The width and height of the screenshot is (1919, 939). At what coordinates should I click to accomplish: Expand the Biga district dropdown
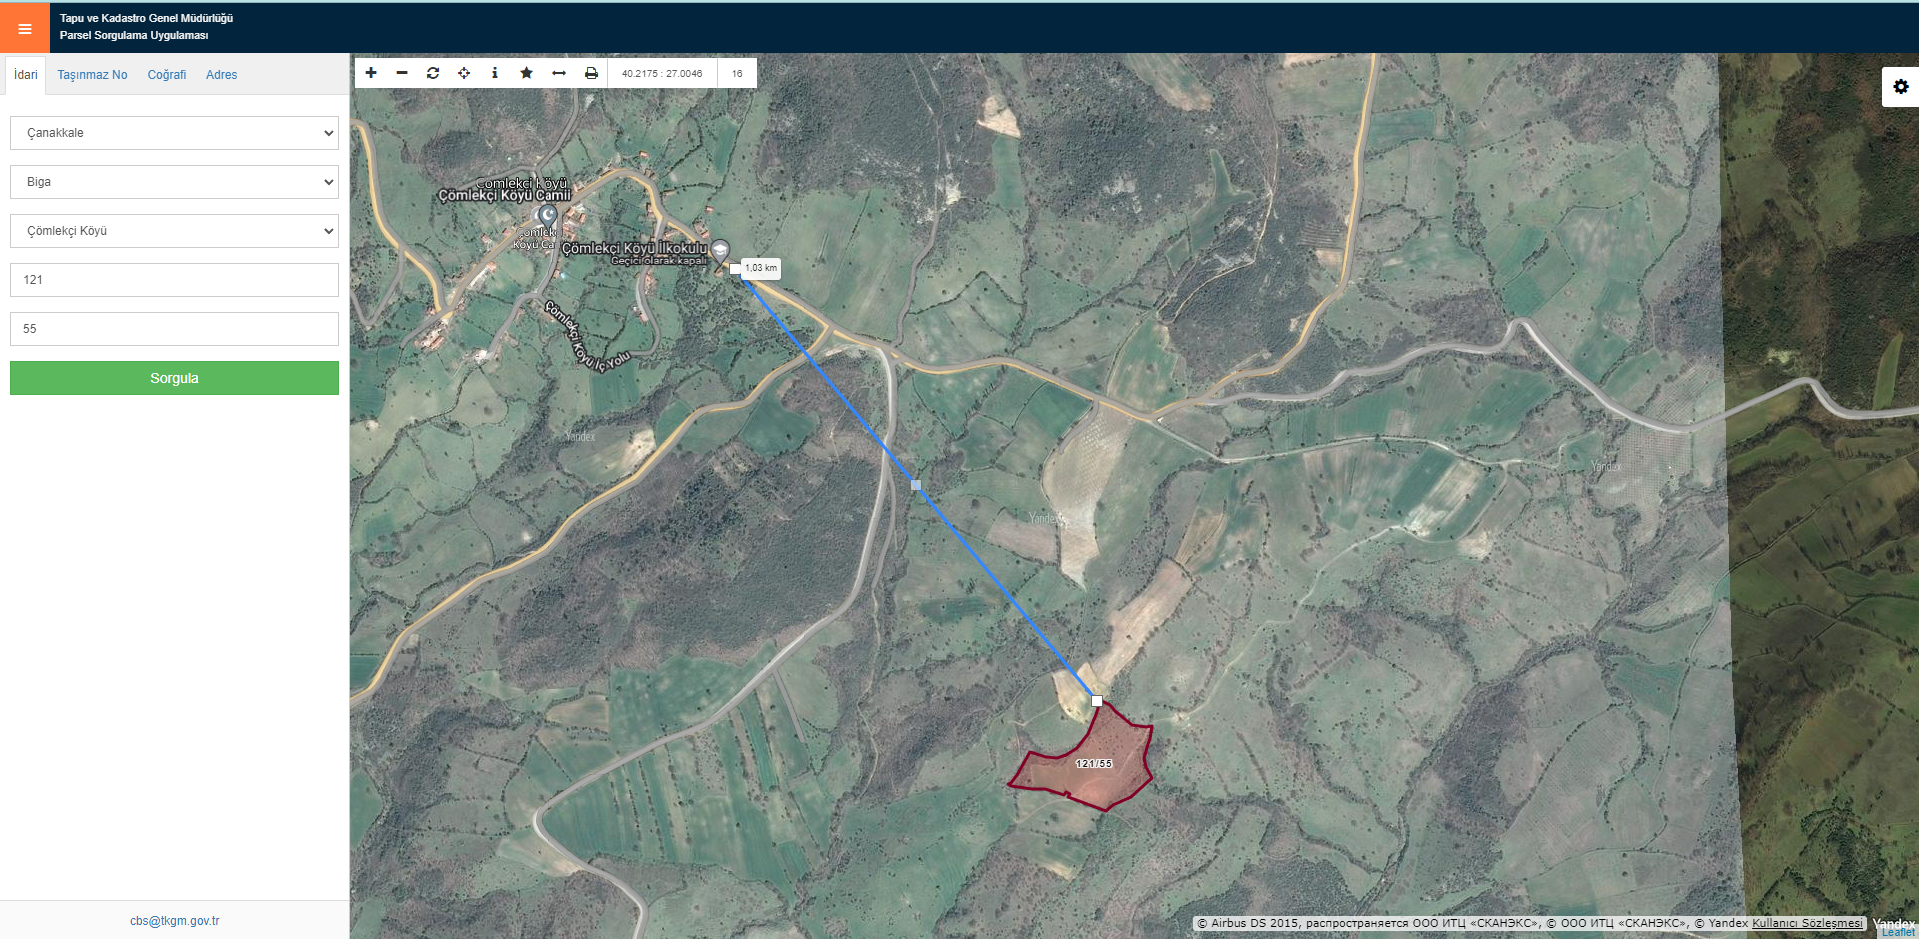click(x=174, y=182)
